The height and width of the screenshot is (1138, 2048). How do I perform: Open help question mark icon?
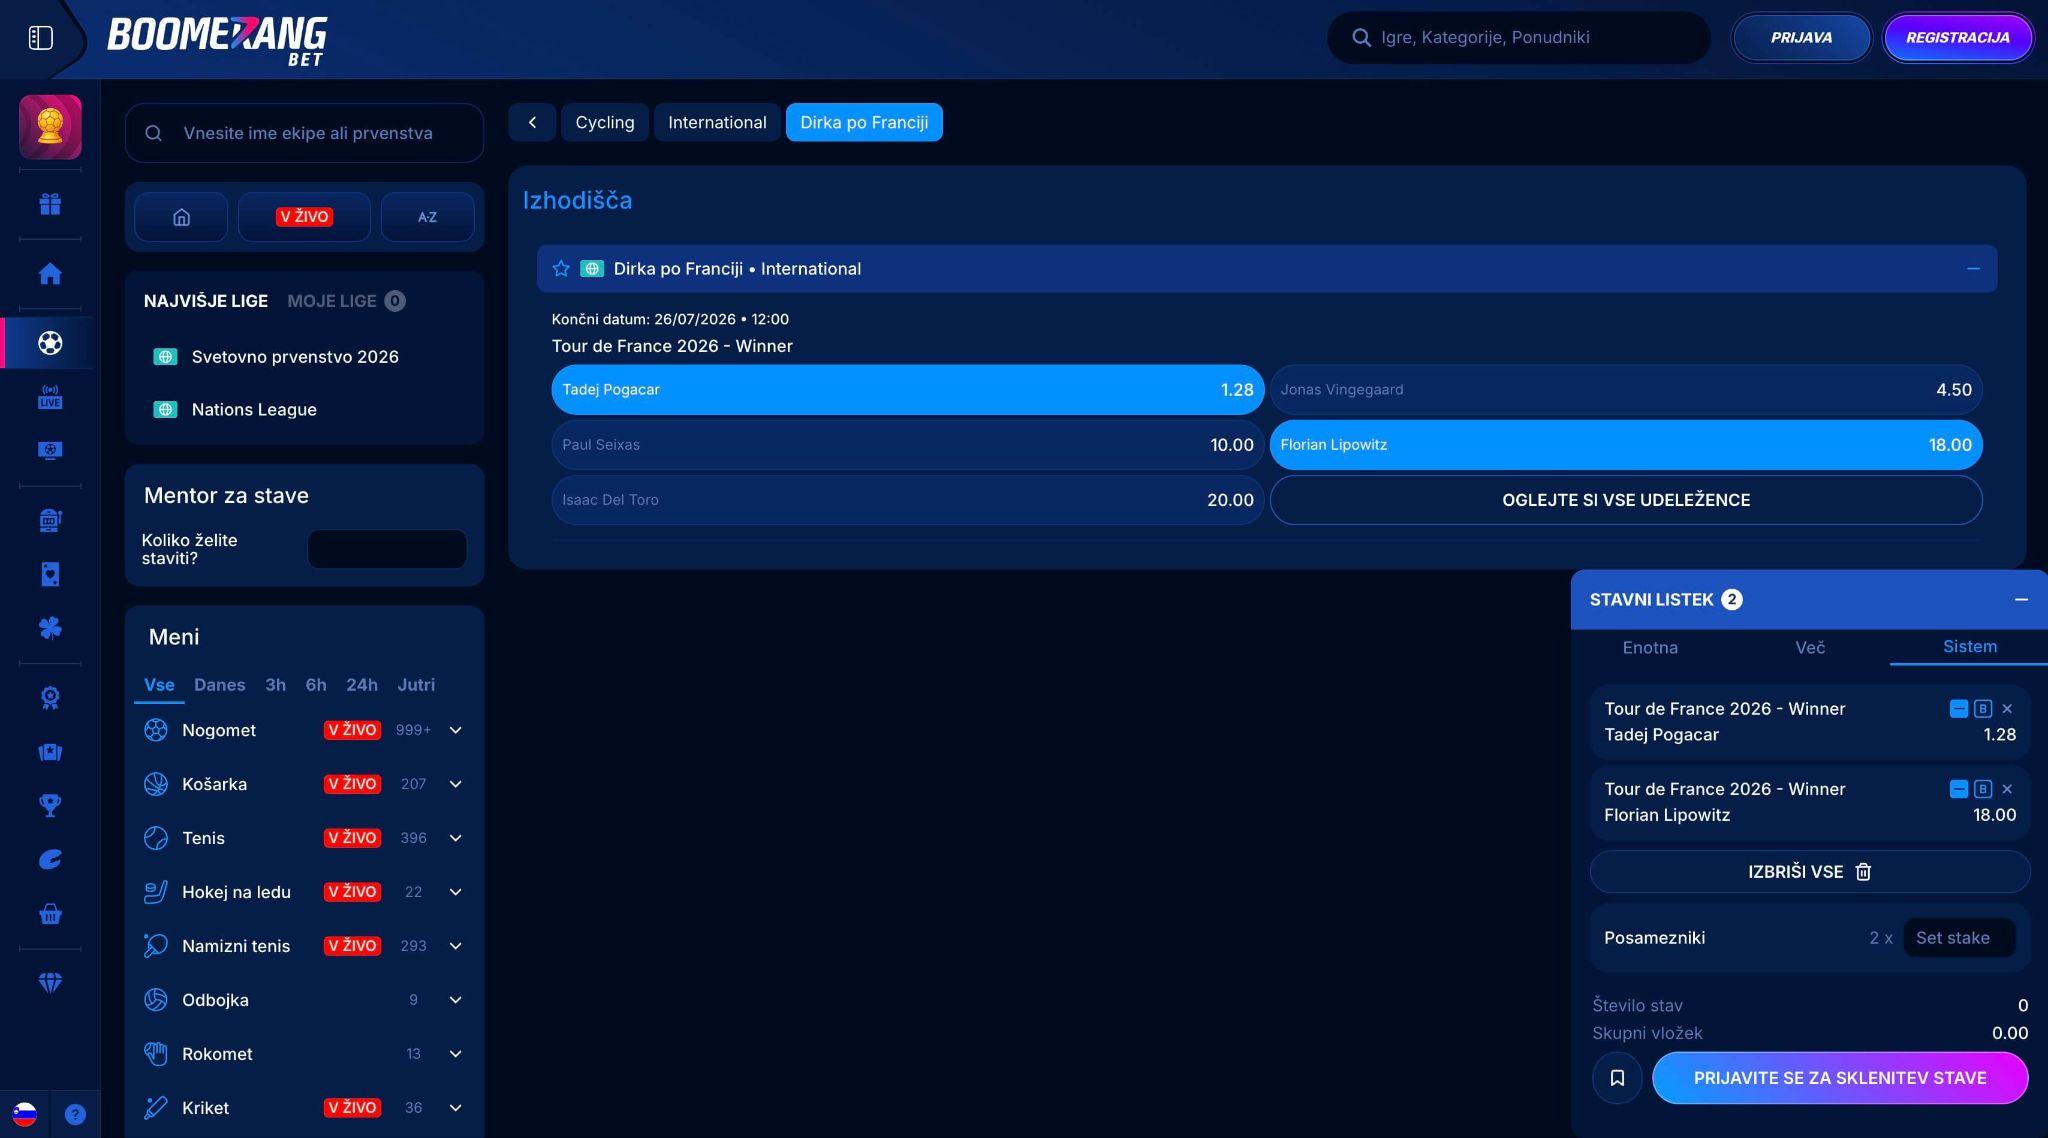(75, 1114)
